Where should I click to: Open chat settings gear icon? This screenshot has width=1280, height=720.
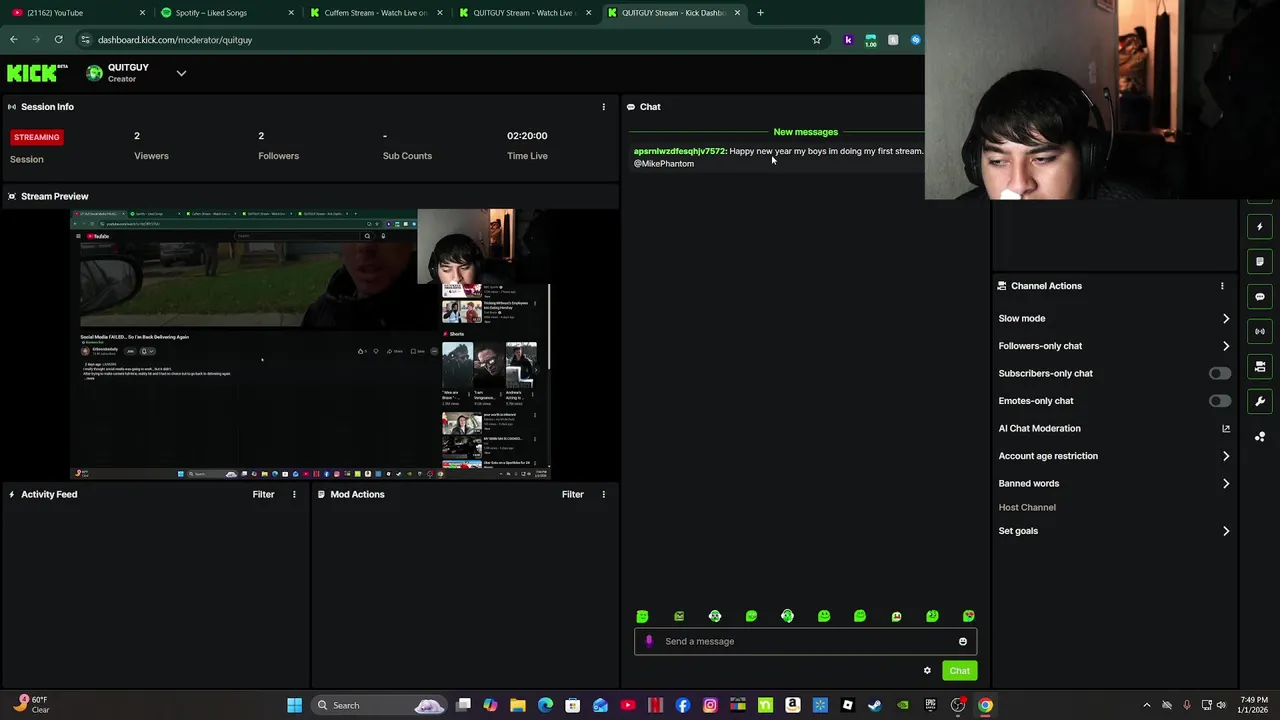click(x=927, y=671)
